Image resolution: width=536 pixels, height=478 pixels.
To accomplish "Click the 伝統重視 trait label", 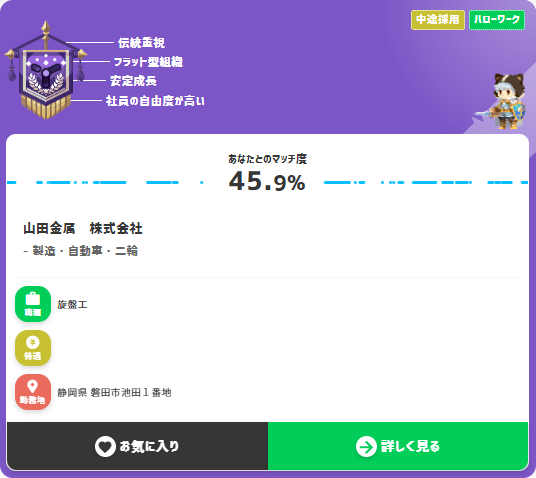I will tap(141, 43).
